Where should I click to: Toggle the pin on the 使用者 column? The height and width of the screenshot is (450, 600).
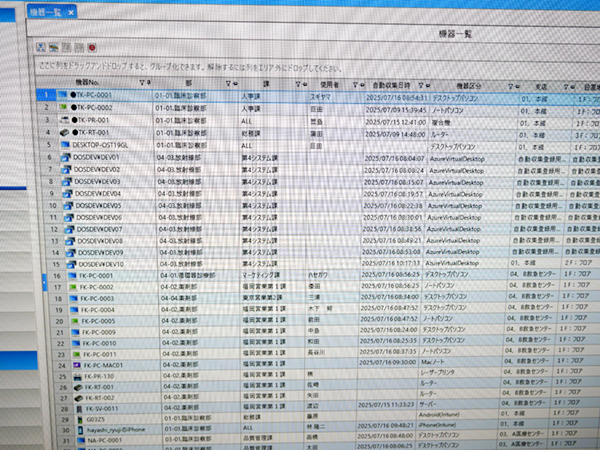(362, 85)
